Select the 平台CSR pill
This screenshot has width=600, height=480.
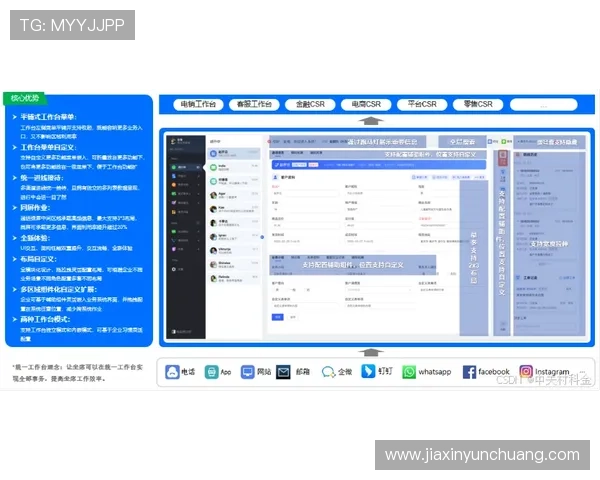[x=422, y=104]
